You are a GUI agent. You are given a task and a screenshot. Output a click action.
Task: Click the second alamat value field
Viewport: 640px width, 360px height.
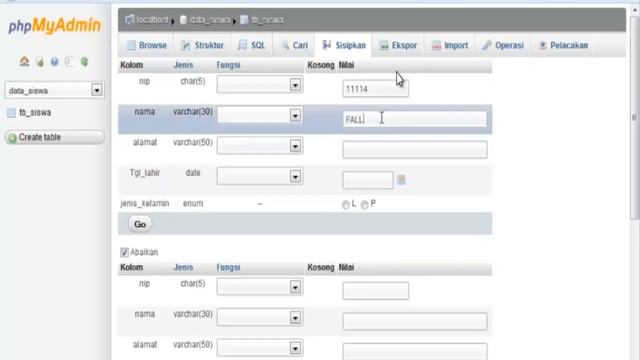415,351
